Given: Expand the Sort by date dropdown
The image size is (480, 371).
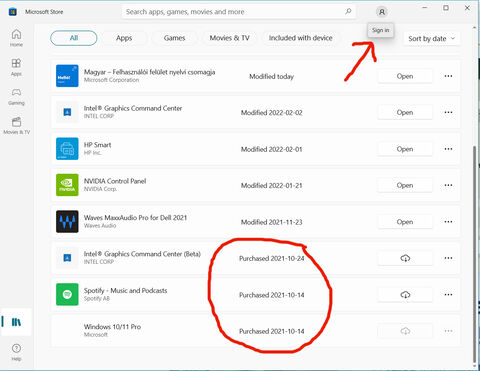Looking at the screenshot, I should [x=431, y=39].
